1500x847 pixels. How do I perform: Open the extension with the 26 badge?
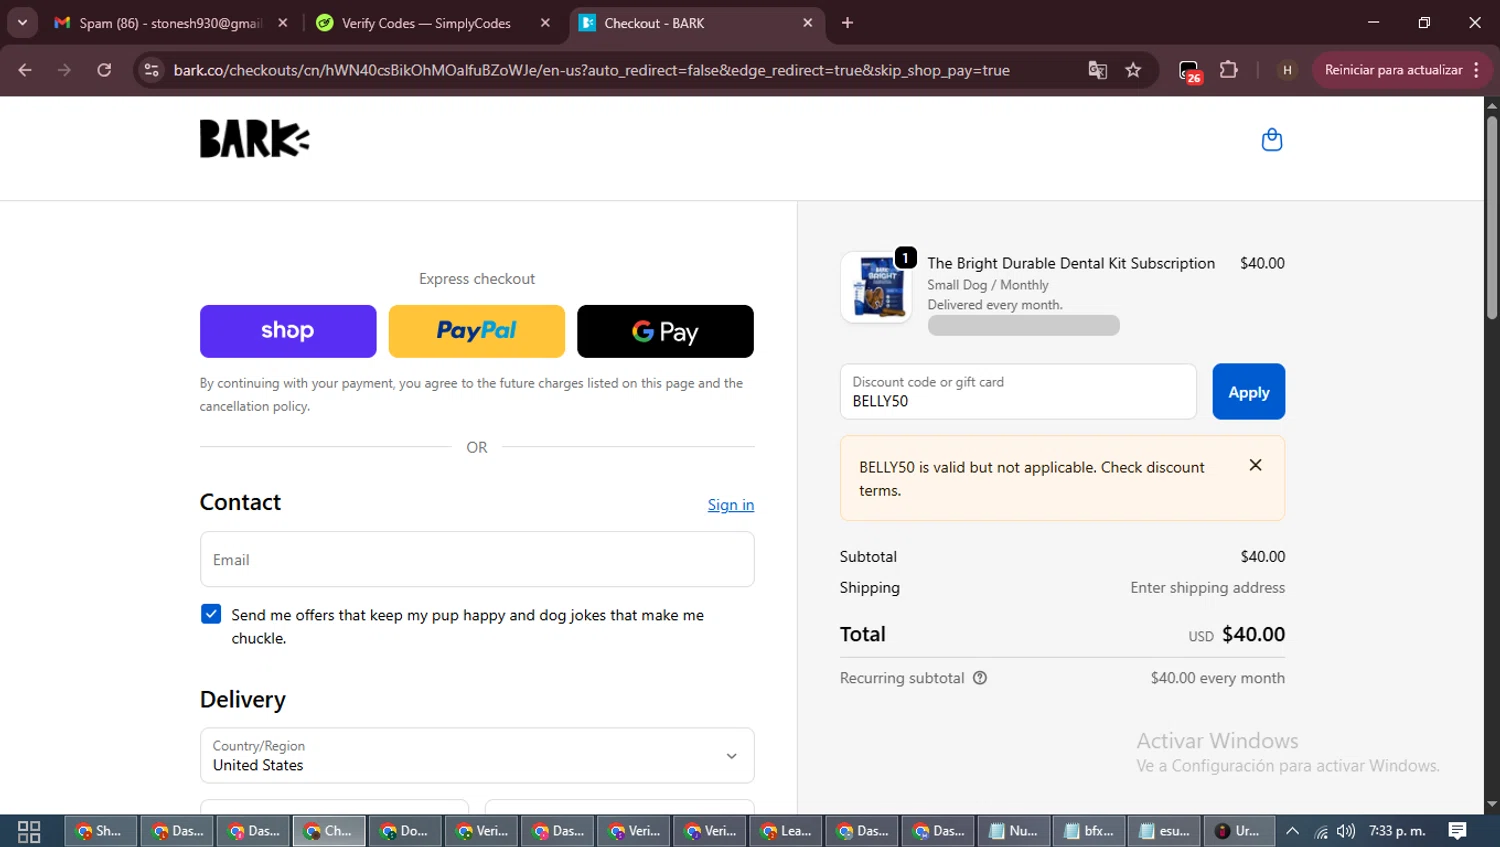pos(1189,71)
